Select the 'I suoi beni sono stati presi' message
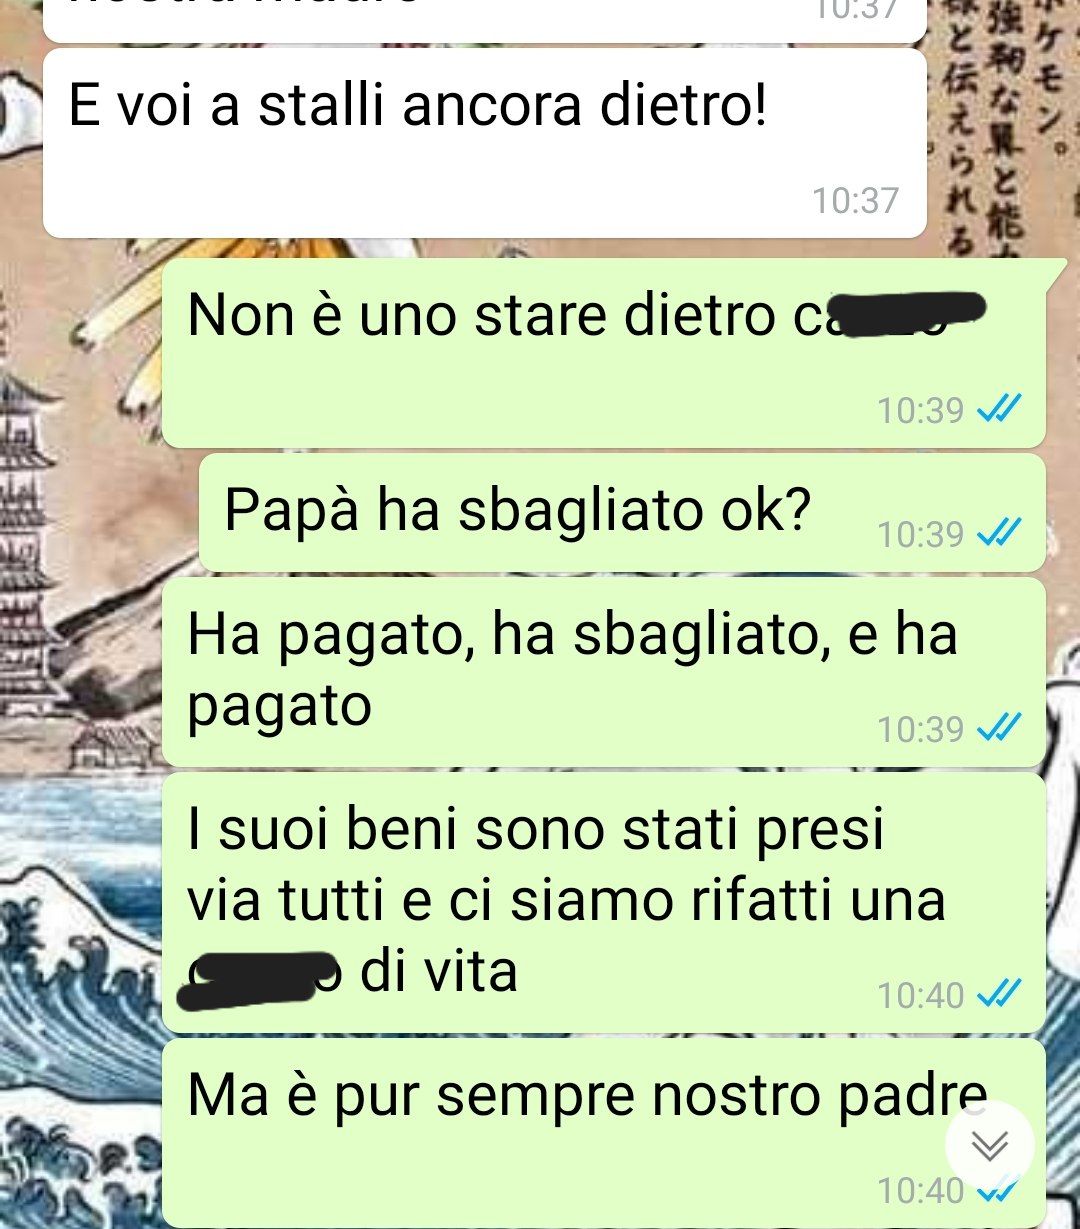The width and height of the screenshot is (1080, 1229). [x=604, y=902]
